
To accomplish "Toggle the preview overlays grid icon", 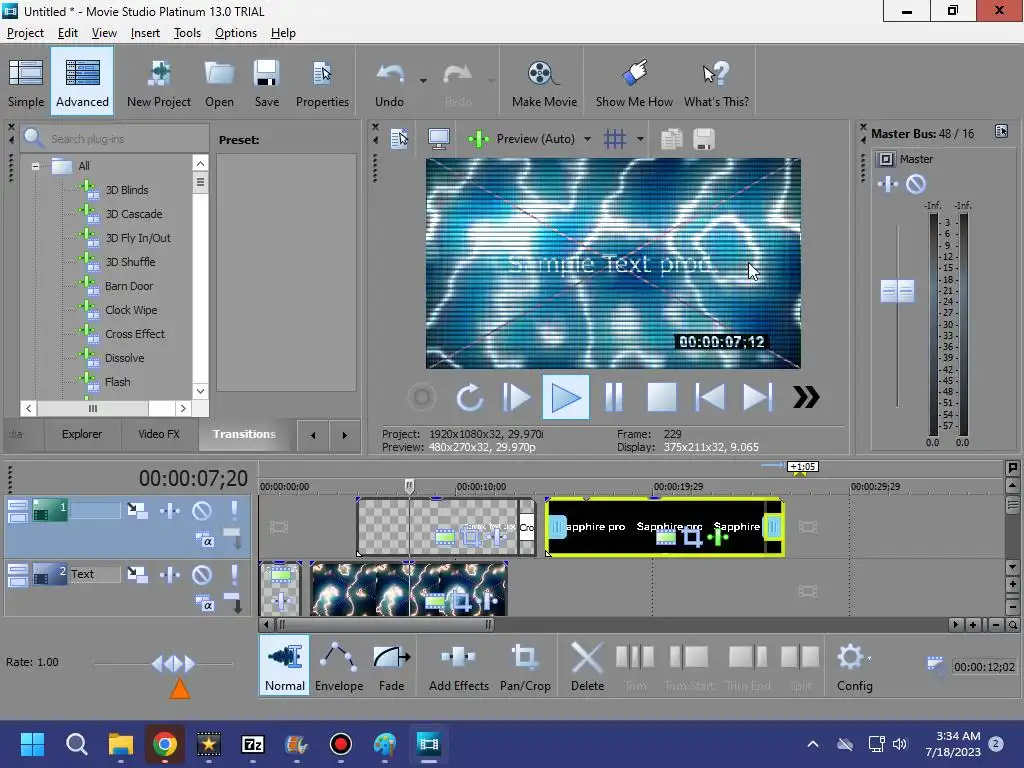I will [x=615, y=139].
